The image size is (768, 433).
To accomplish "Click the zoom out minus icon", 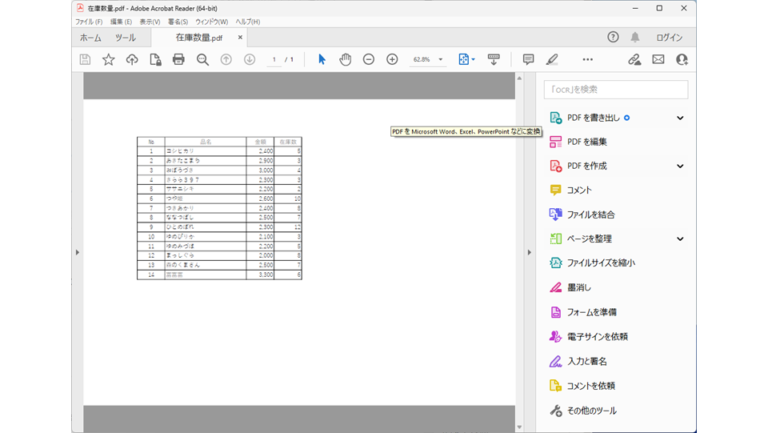I will 369,59.
